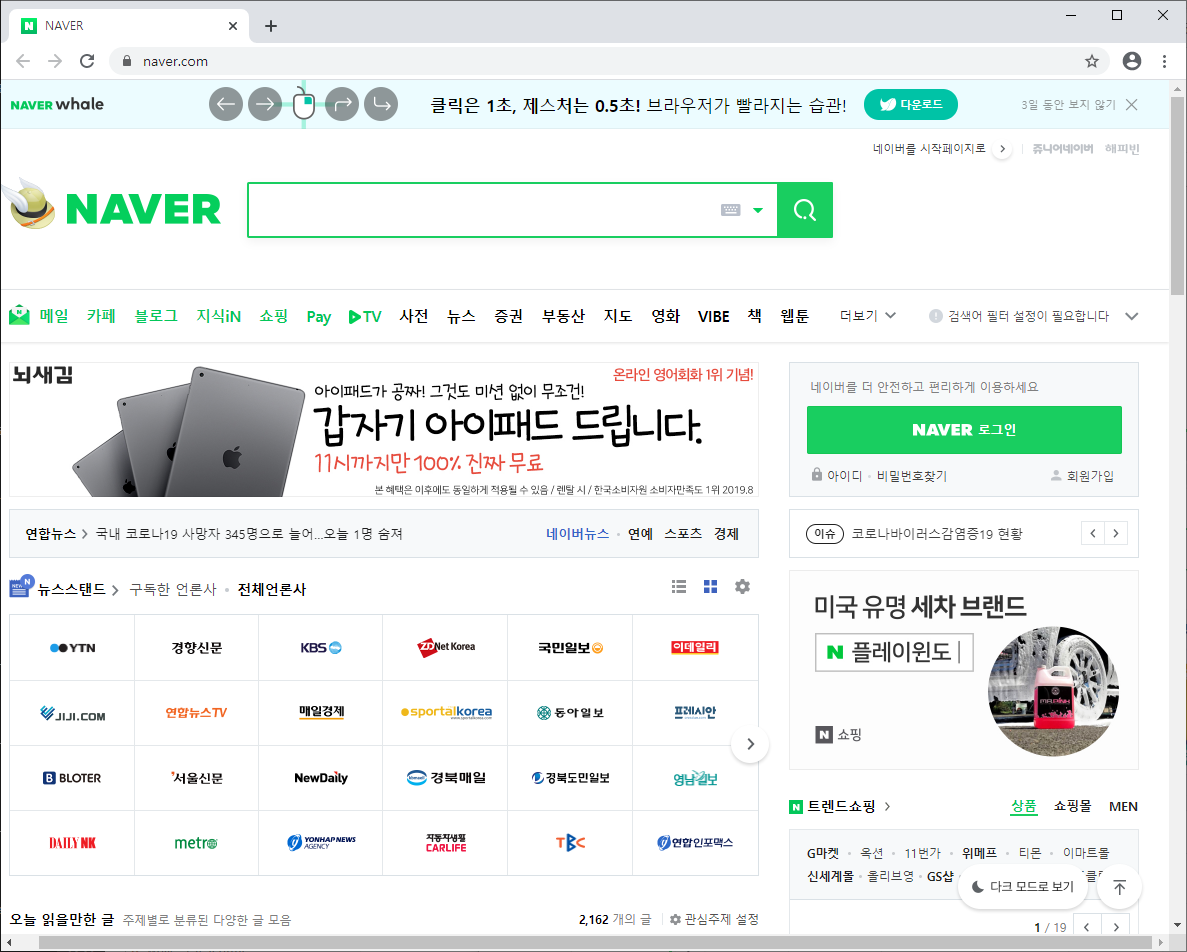
Task: Click the NAVER 로그인 green button
Action: pyautogui.click(x=964, y=430)
